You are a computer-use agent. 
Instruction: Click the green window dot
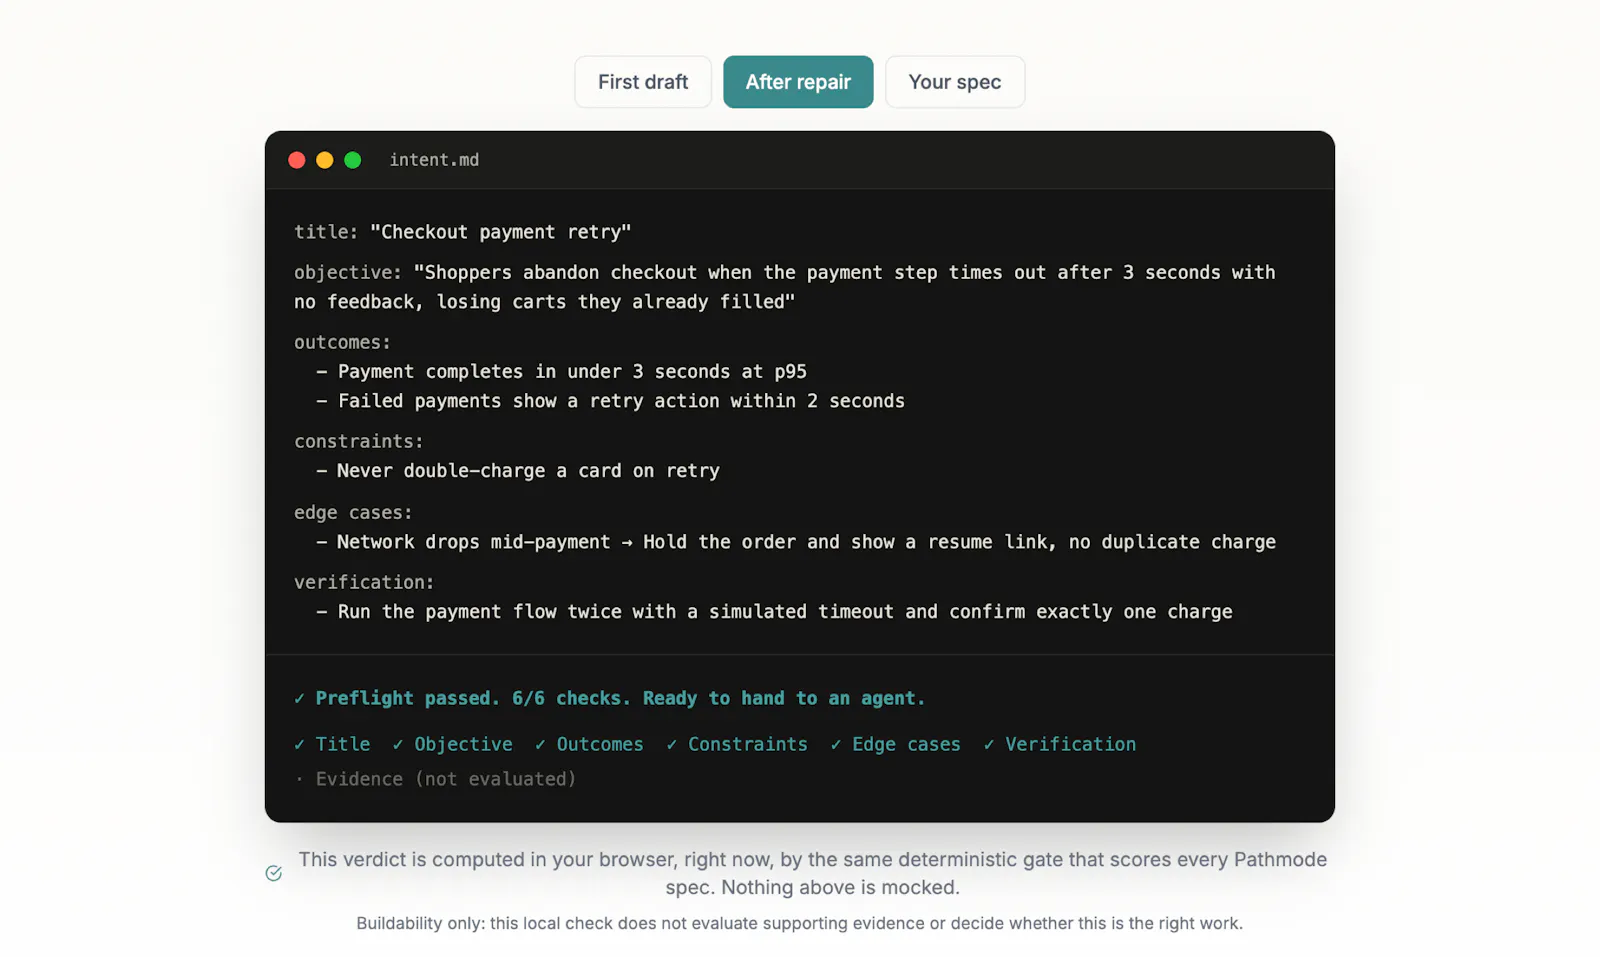click(353, 160)
